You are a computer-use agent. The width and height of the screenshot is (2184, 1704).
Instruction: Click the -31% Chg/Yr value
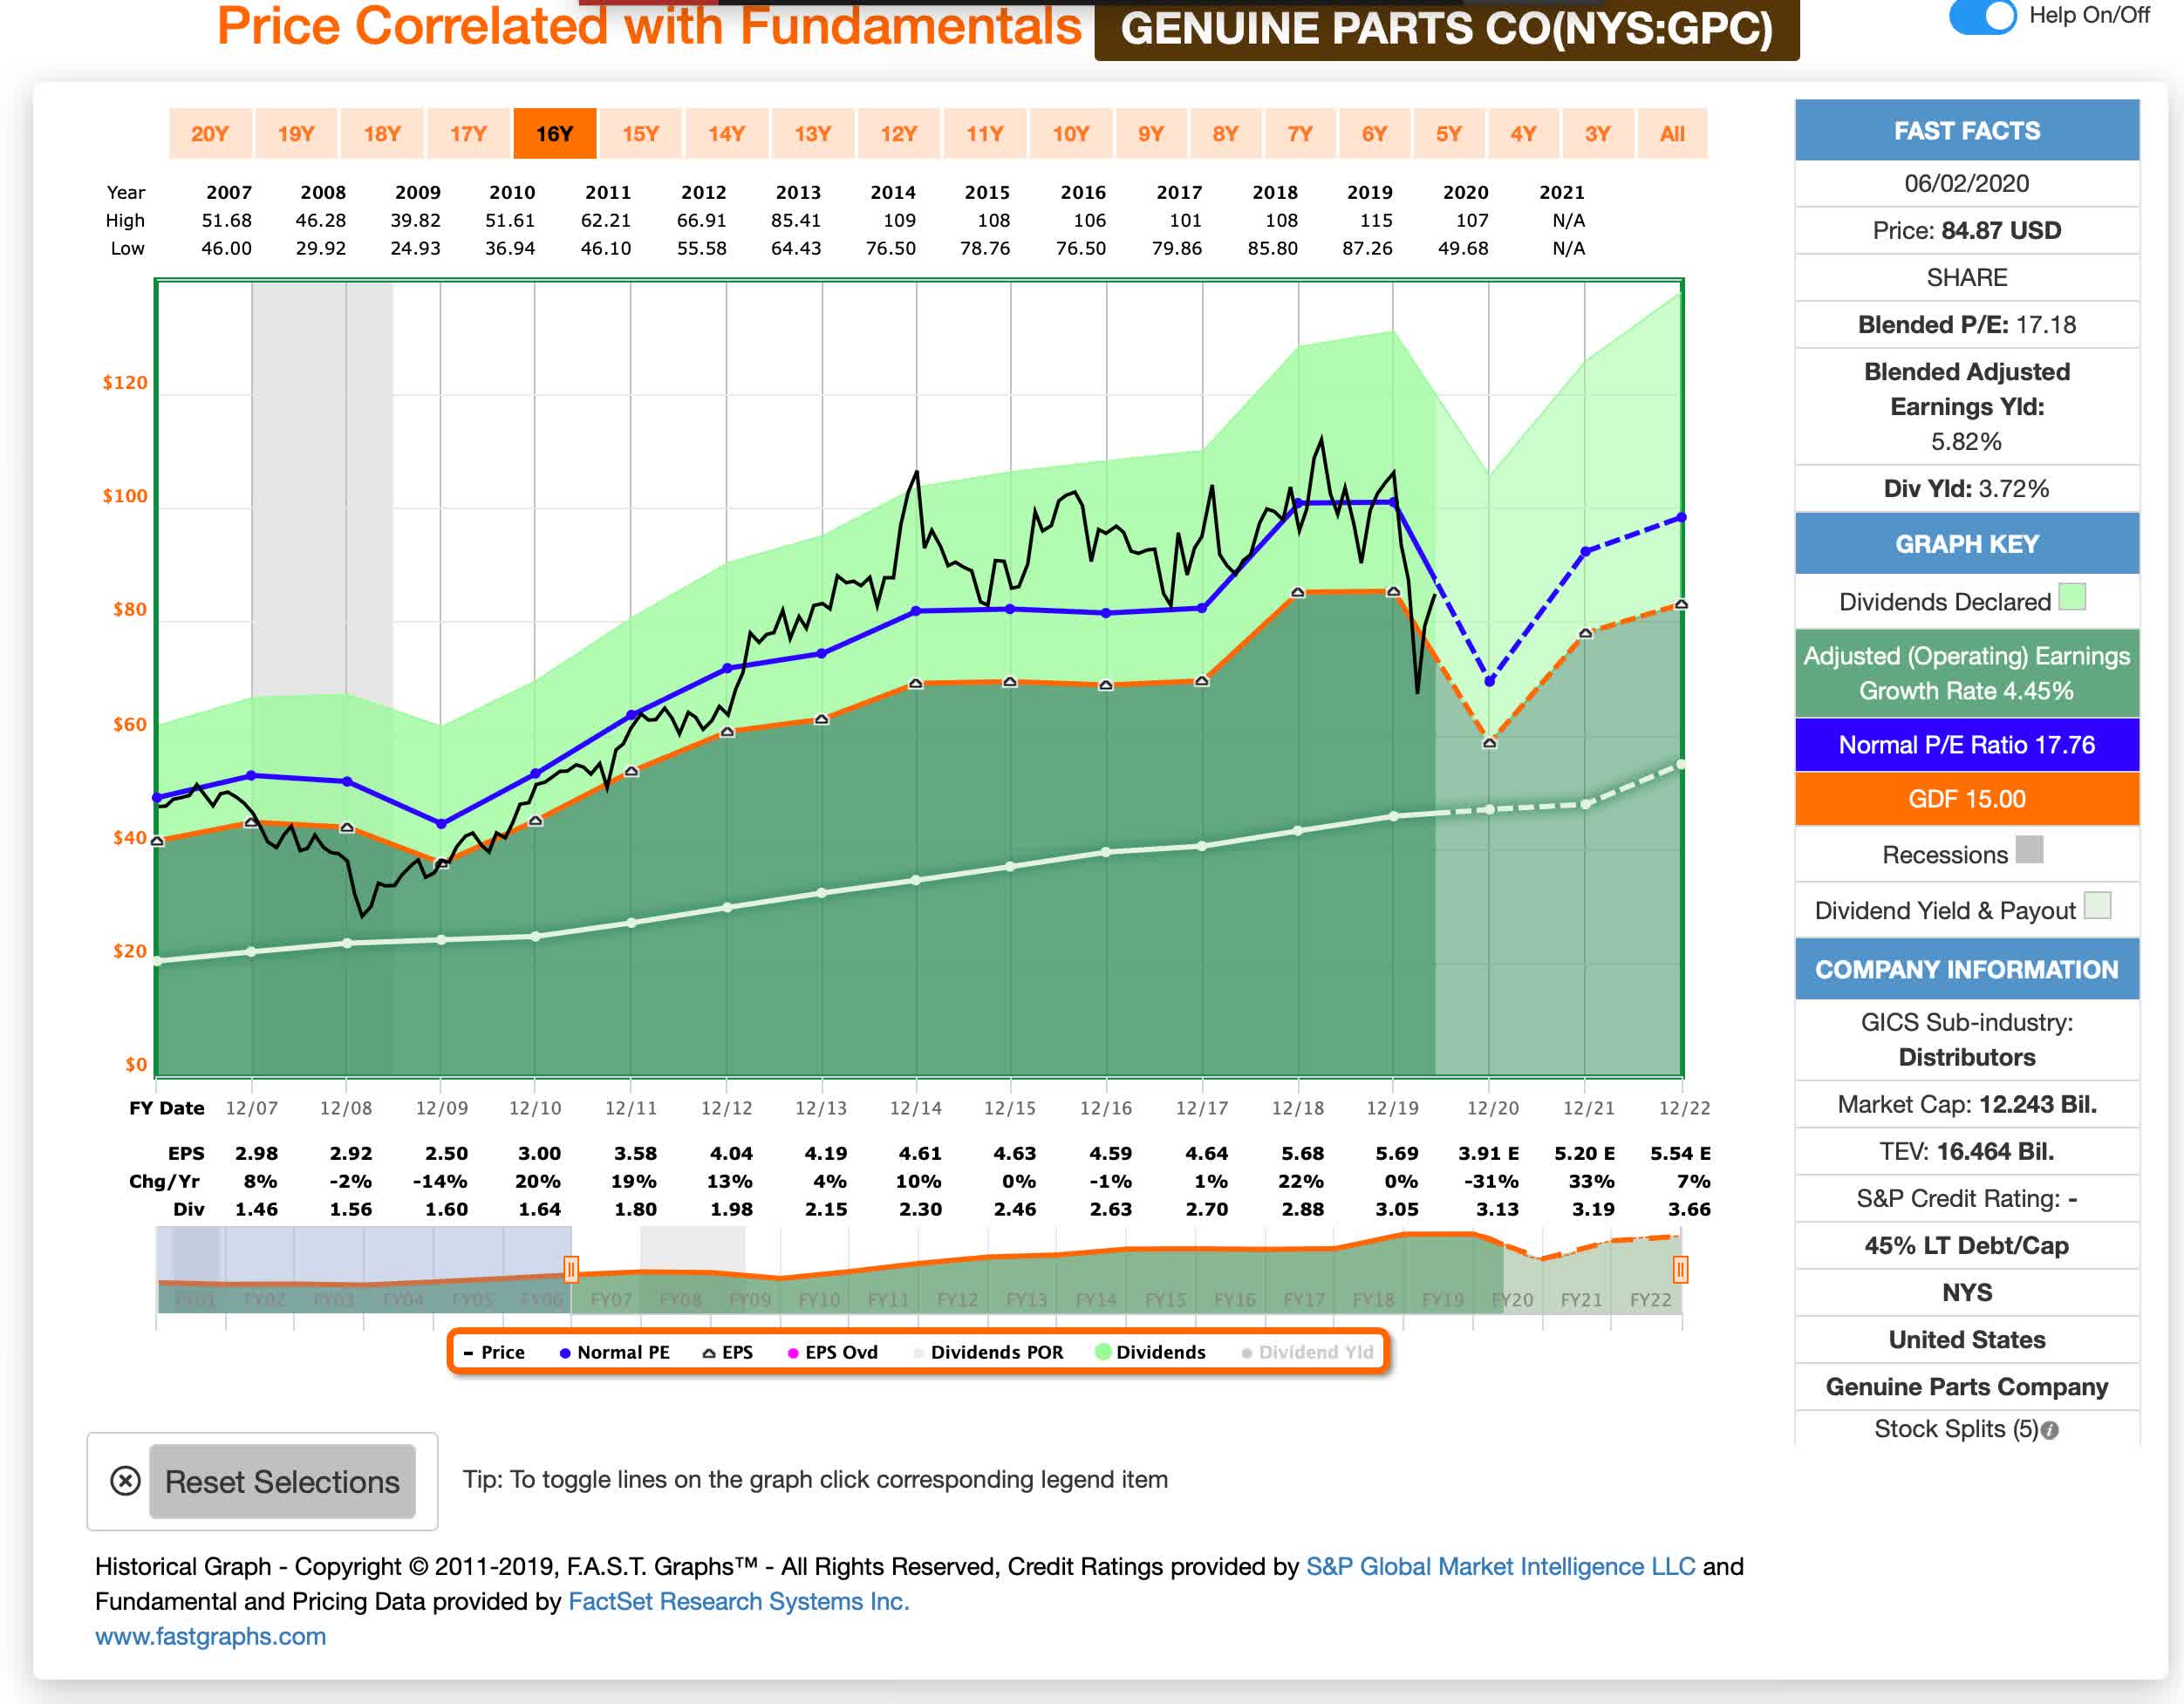(1492, 1181)
